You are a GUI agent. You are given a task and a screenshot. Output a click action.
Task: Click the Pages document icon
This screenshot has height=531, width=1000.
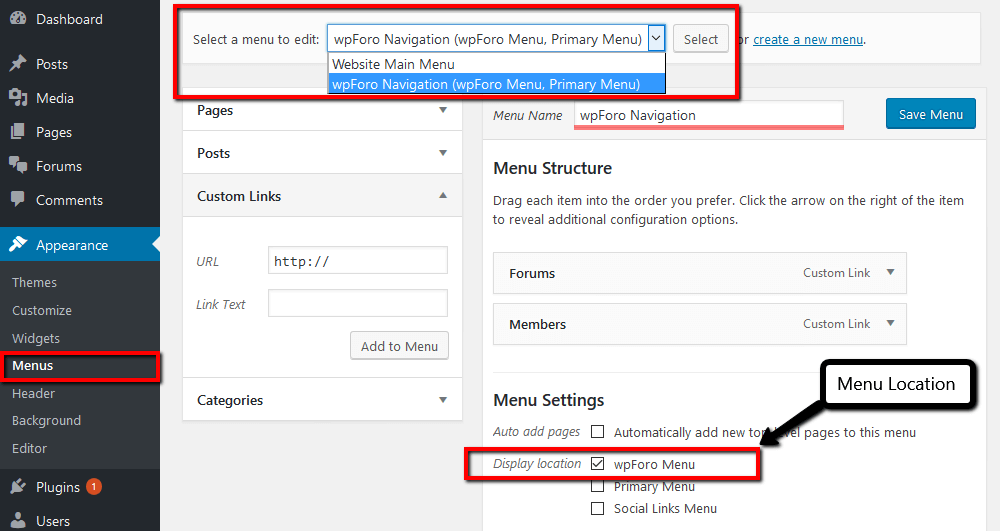click(18, 131)
